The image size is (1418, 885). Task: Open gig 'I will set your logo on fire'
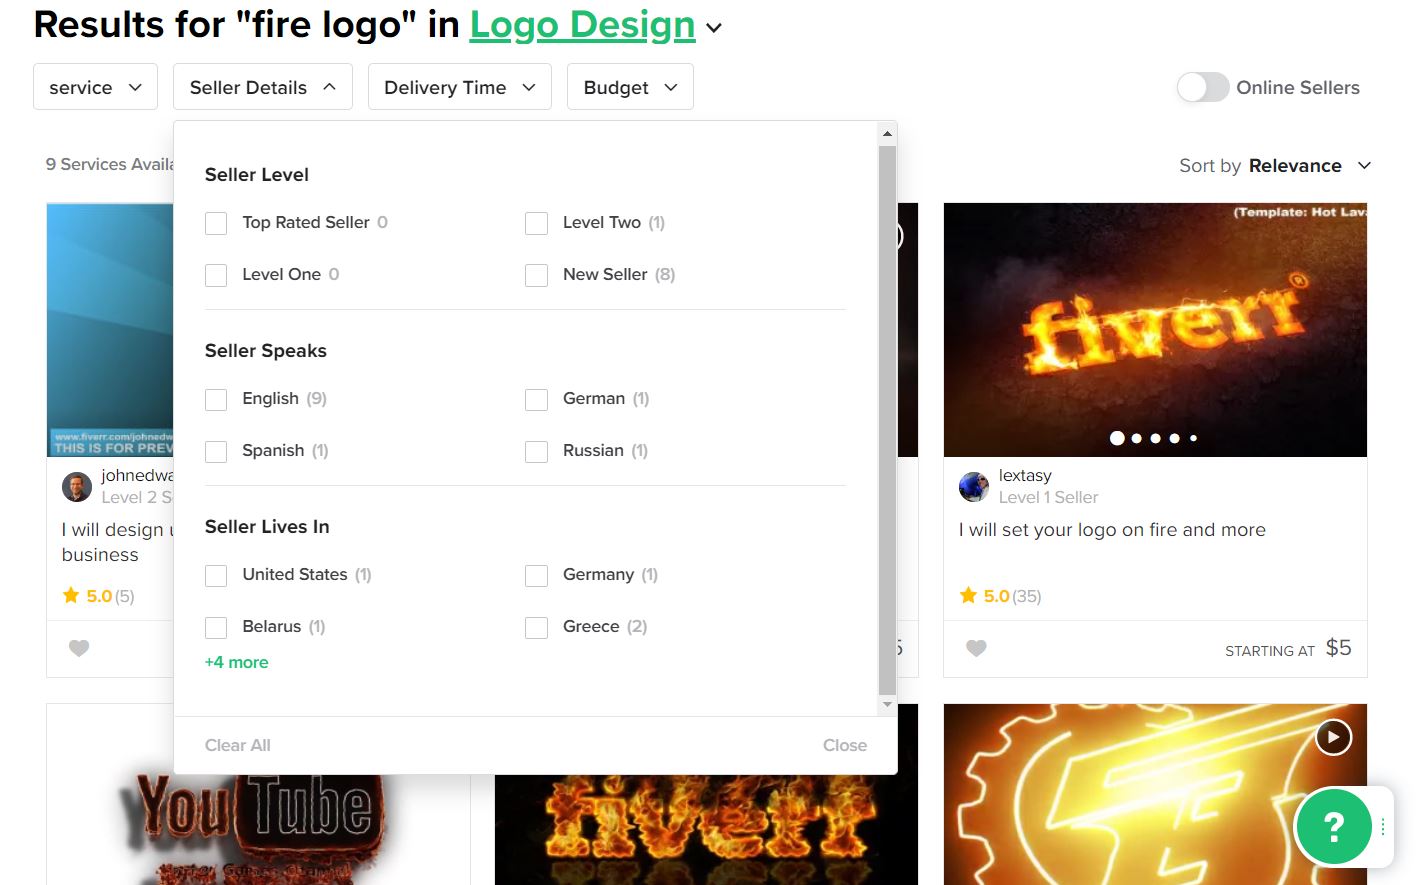(x=1112, y=530)
